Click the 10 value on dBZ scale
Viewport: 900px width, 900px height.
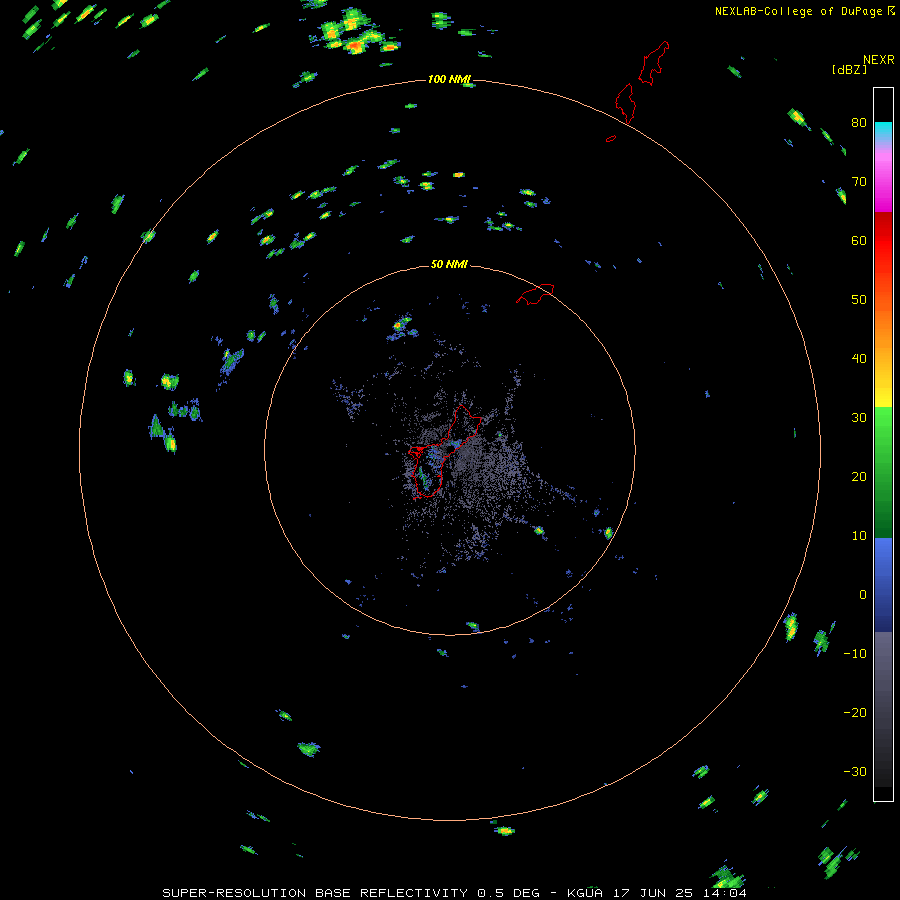(x=859, y=536)
